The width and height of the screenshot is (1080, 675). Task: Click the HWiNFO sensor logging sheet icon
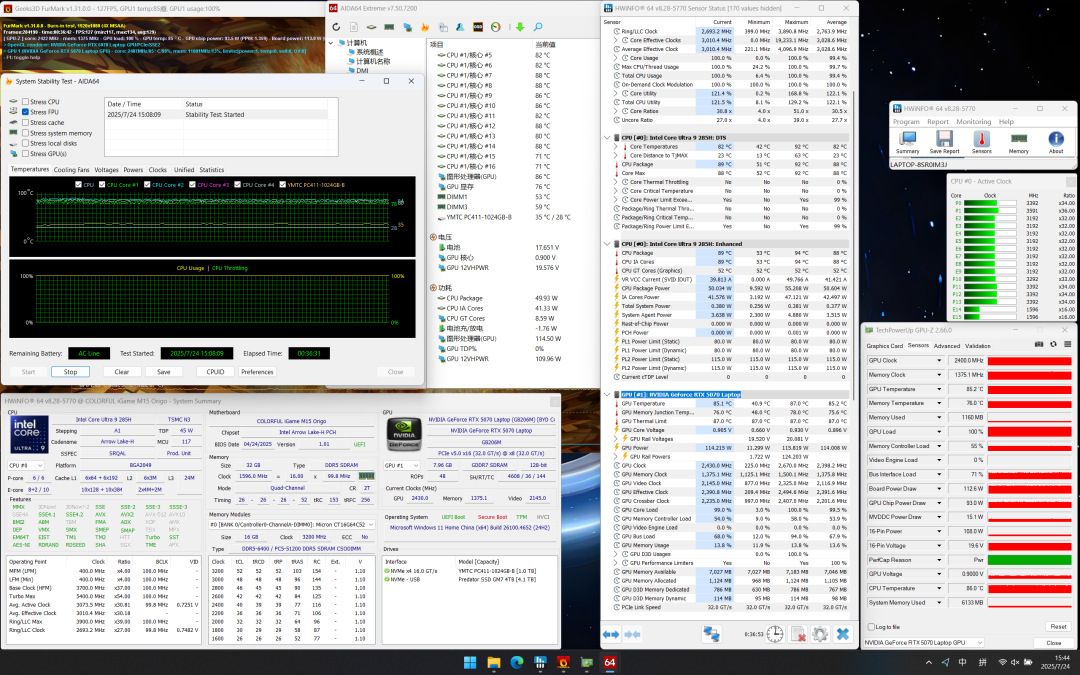[798, 634]
